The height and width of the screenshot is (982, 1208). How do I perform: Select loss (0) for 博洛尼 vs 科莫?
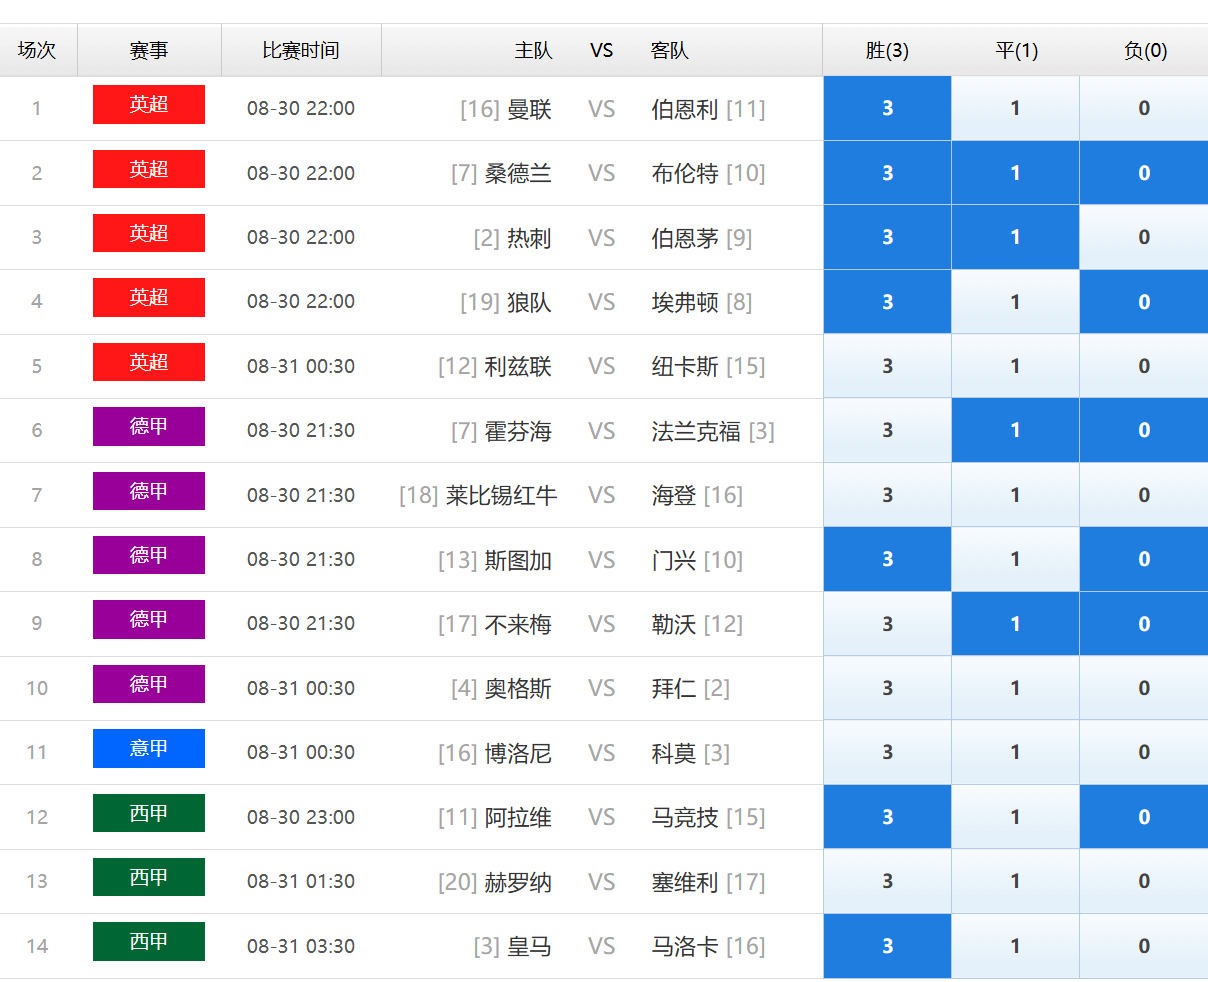tap(1144, 753)
